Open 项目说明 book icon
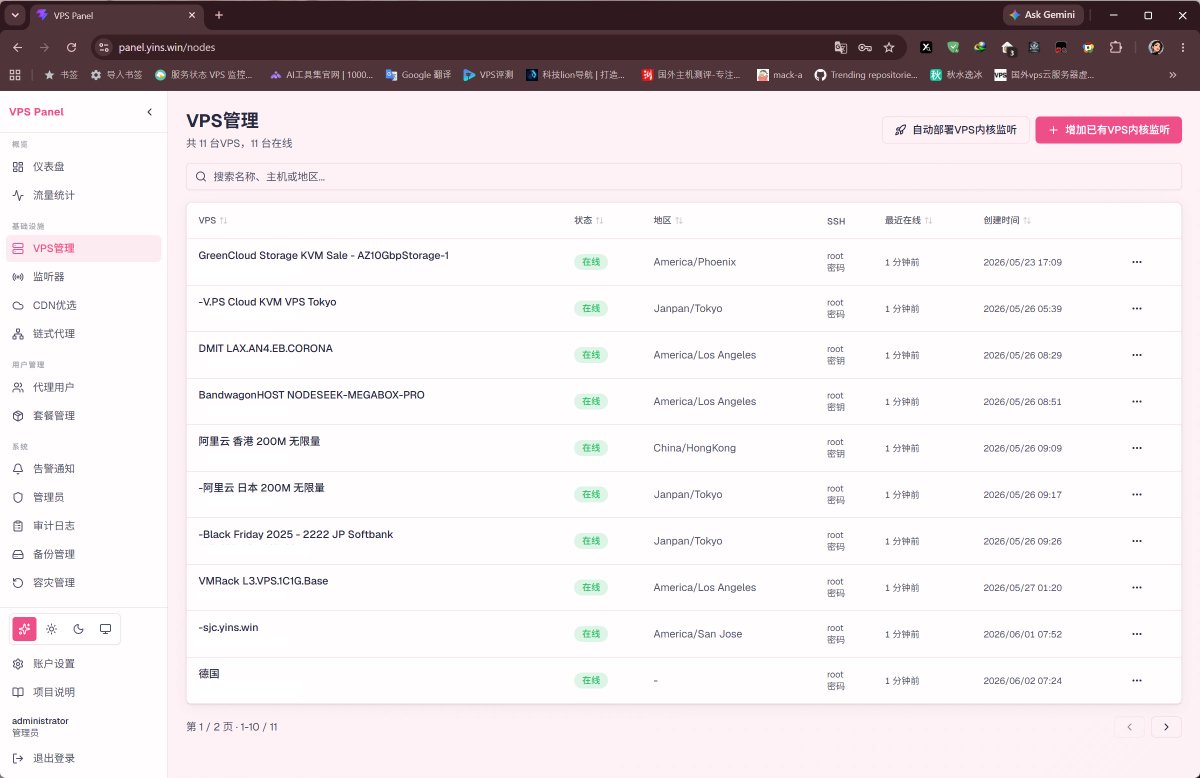The image size is (1200, 778). coord(18,692)
